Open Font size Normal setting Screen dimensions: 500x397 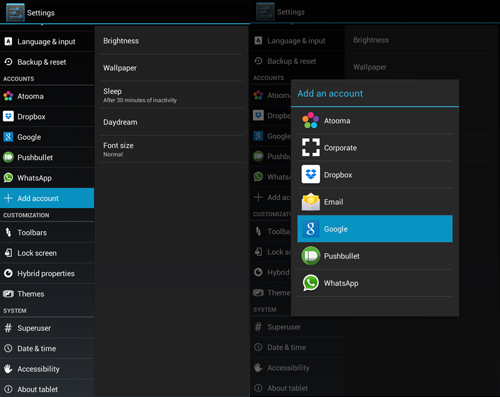coord(171,149)
